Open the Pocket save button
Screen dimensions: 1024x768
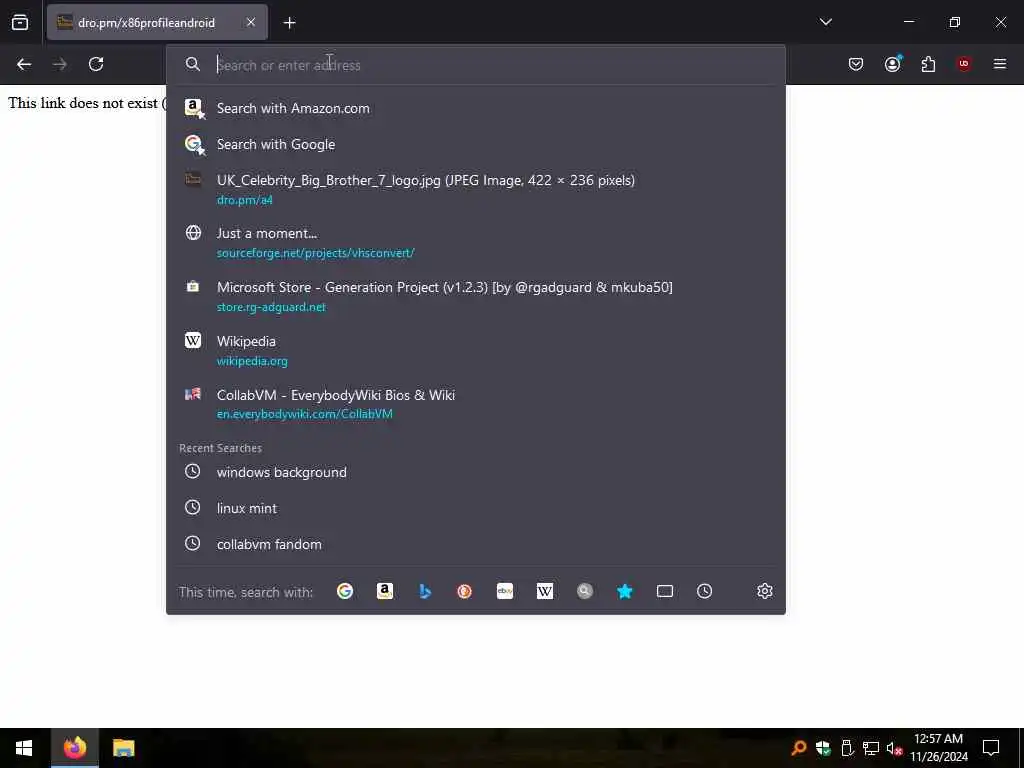[856, 64]
